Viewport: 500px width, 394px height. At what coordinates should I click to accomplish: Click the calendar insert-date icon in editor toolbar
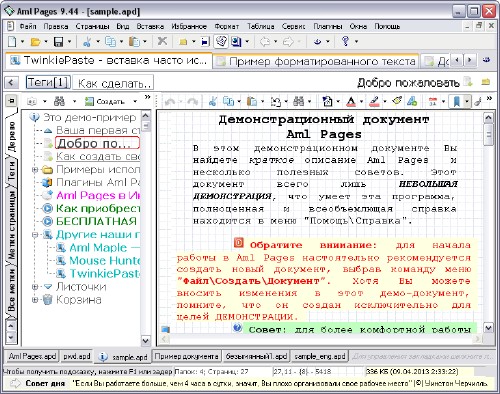(433, 101)
